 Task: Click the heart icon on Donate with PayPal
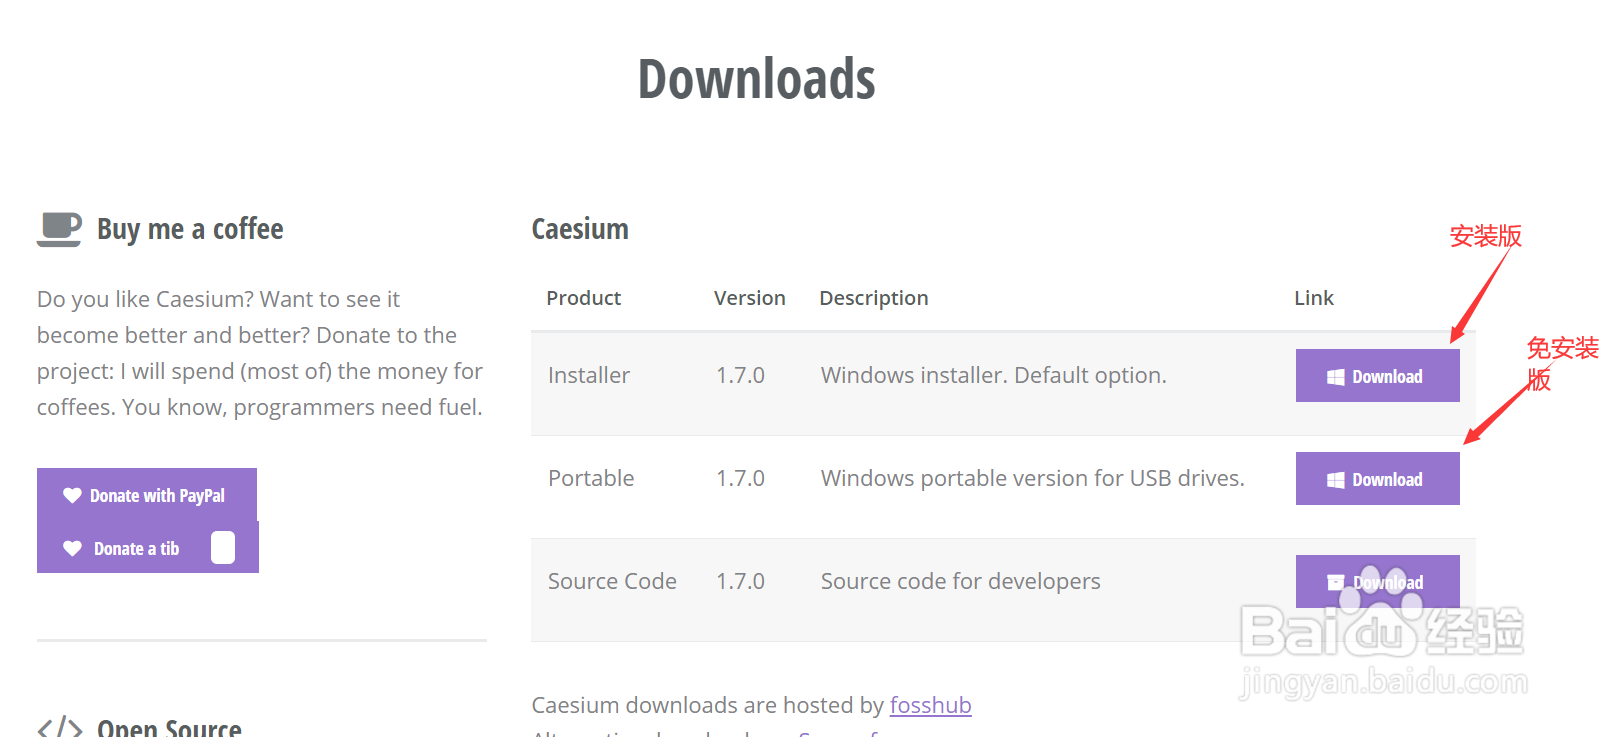click(72, 495)
